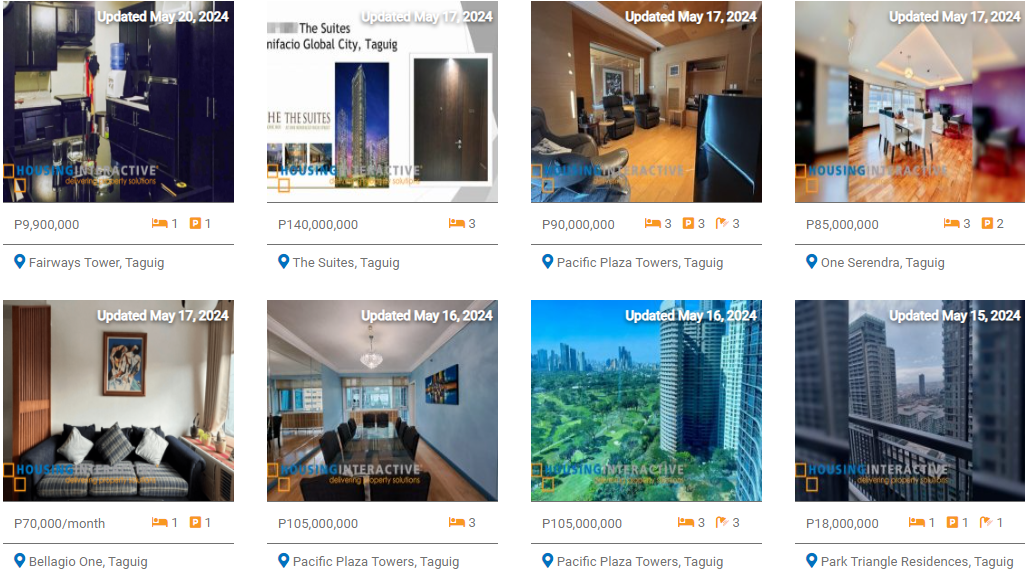The image size is (1025, 577).
Task: Click the parking icon on One Serendra listing
Action: [987, 223]
